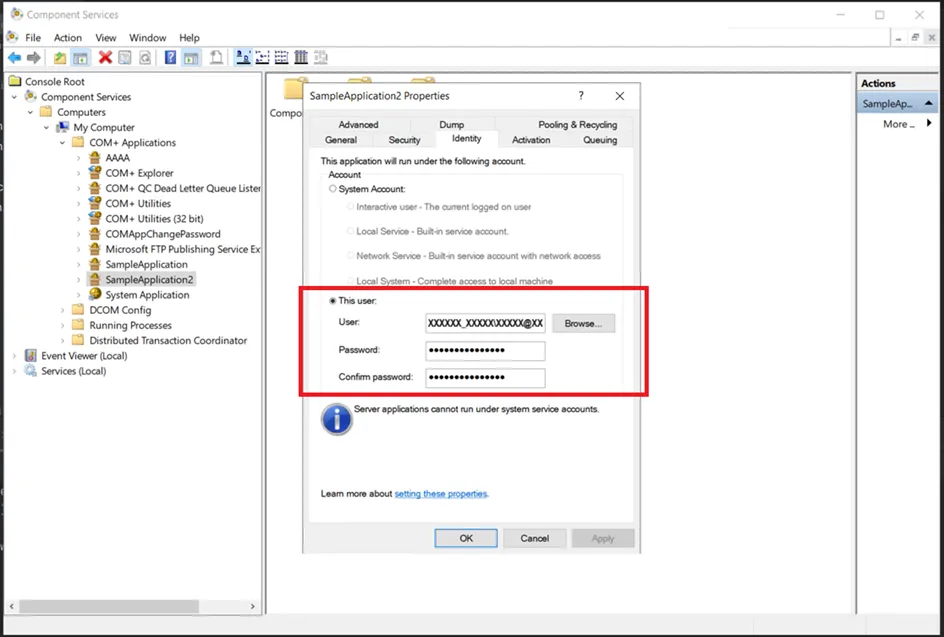The image size is (944, 637).
Task: Expand Event Viewer (Local) node
Action: point(14,356)
